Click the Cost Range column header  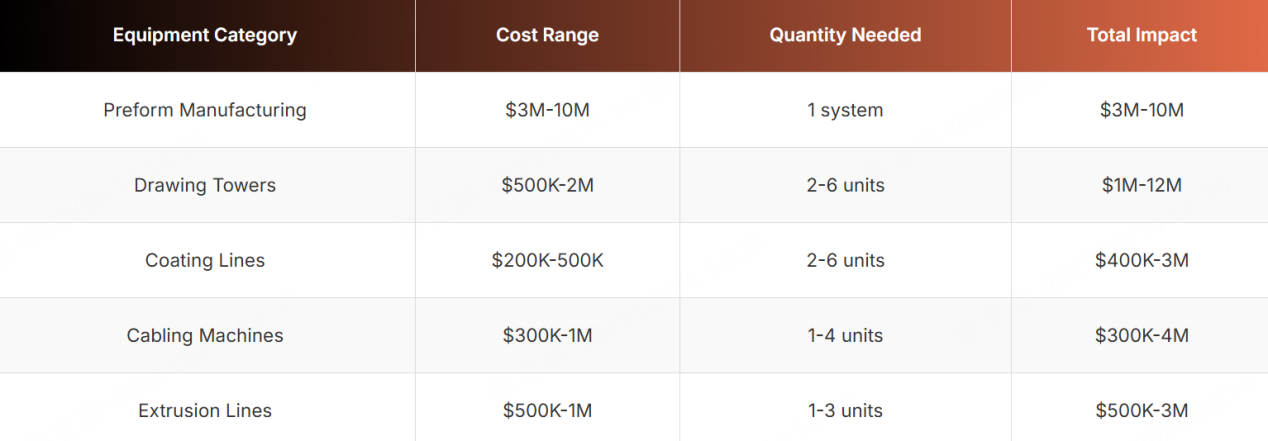(x=547, y=35)
